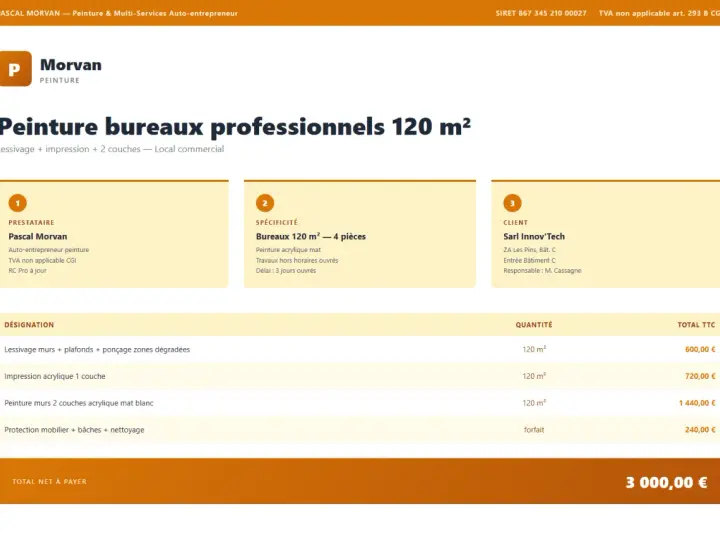Click the 'Peinture & Multi-Services Auto-entrepreneur' header text
Image resolution: width=720 pixels, height=540 pixels.
155,13
